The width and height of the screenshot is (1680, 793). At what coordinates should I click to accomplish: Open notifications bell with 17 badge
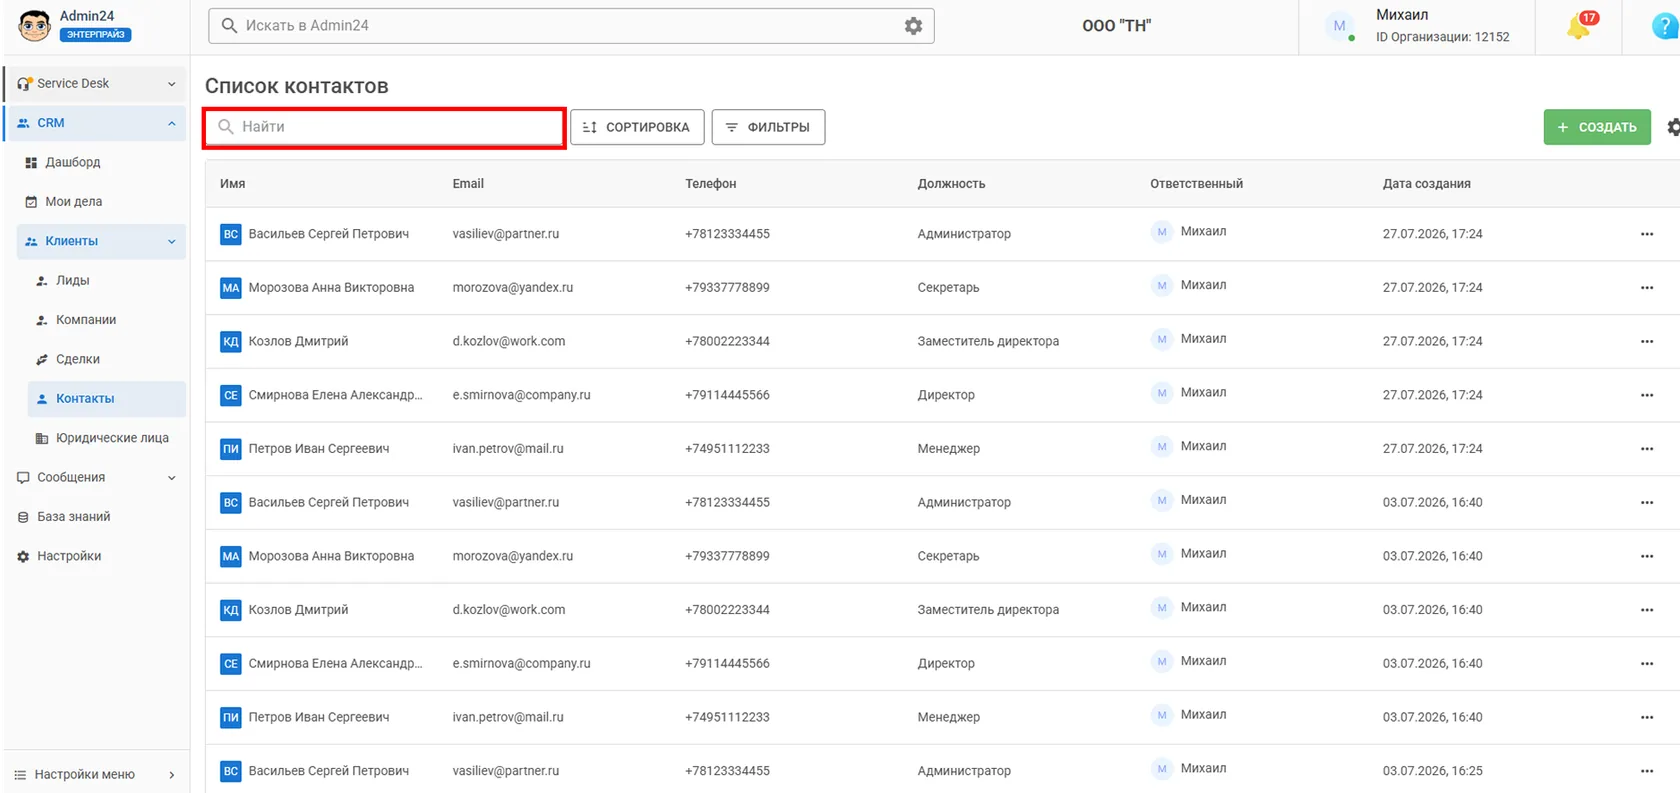[1579, 27]
